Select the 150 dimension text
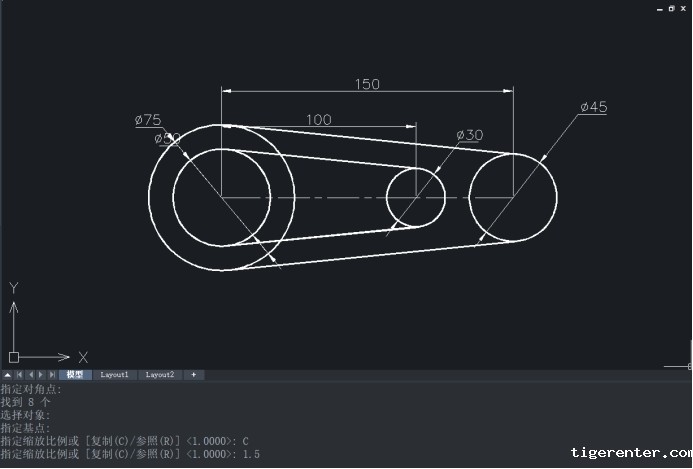Viewport: 693px width, 469px height. [x=367, y=84]
